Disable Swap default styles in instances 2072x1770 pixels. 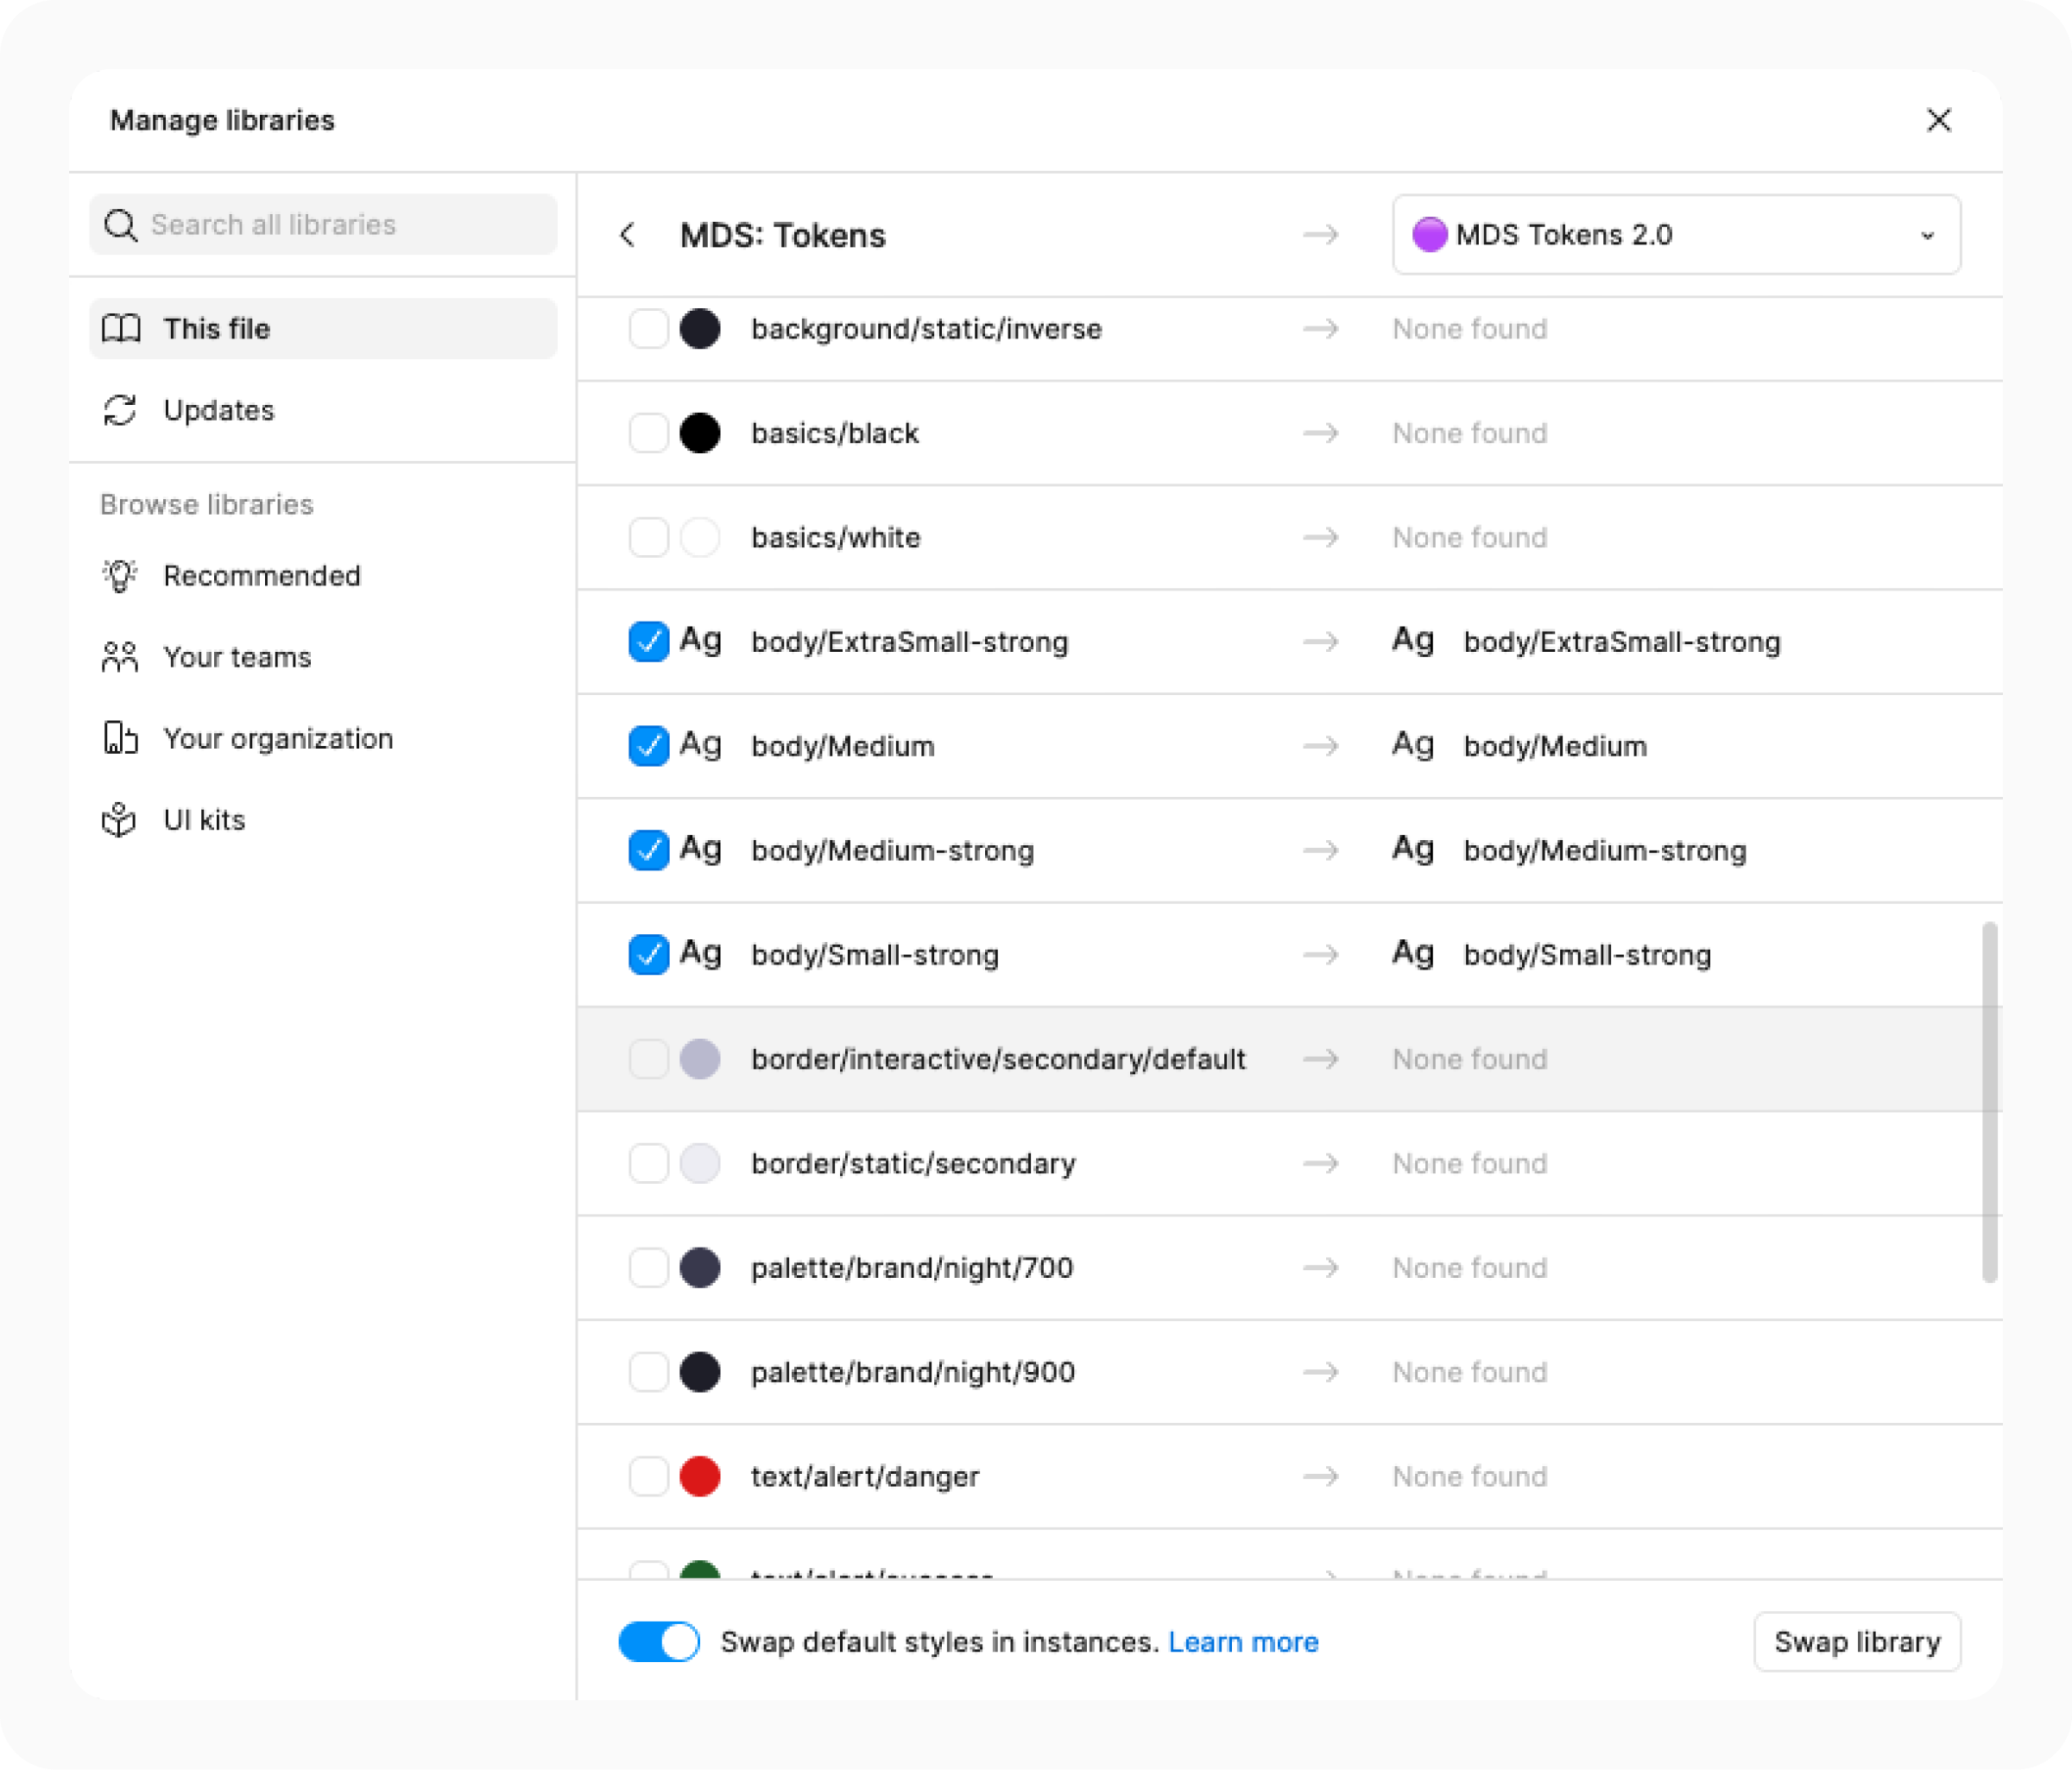659,1641
